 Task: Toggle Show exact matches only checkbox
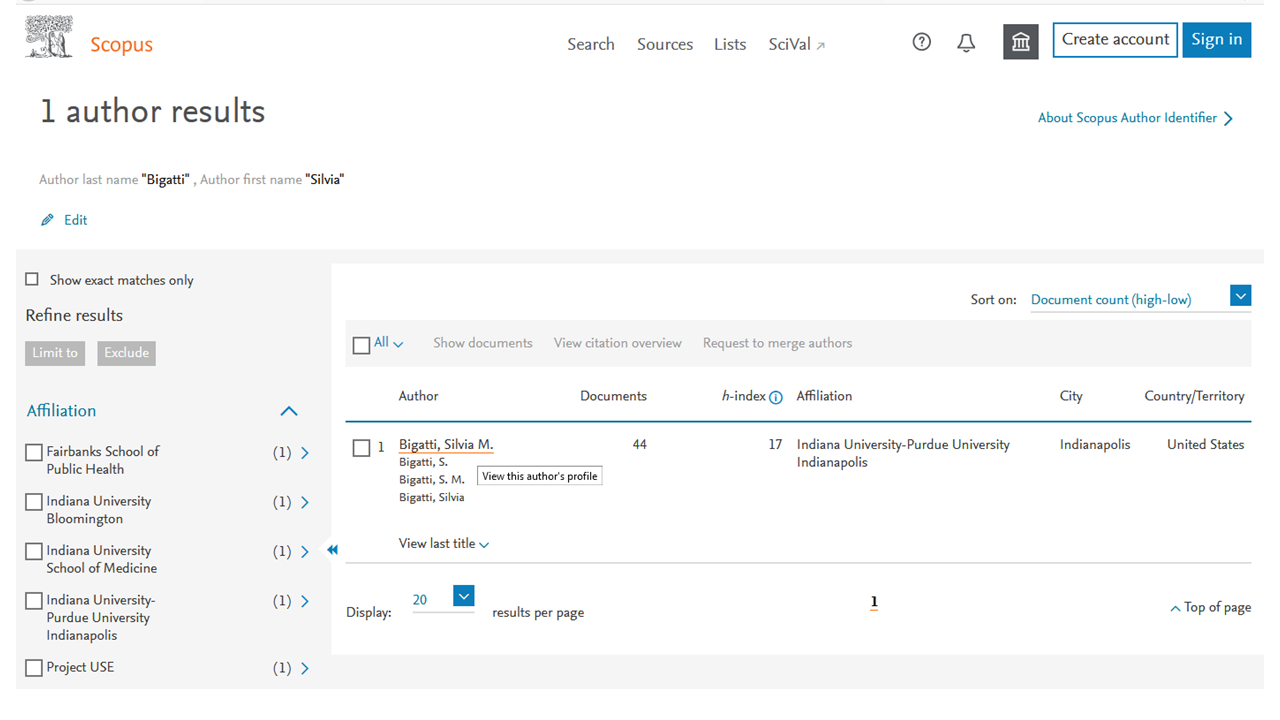pos(32,280)
